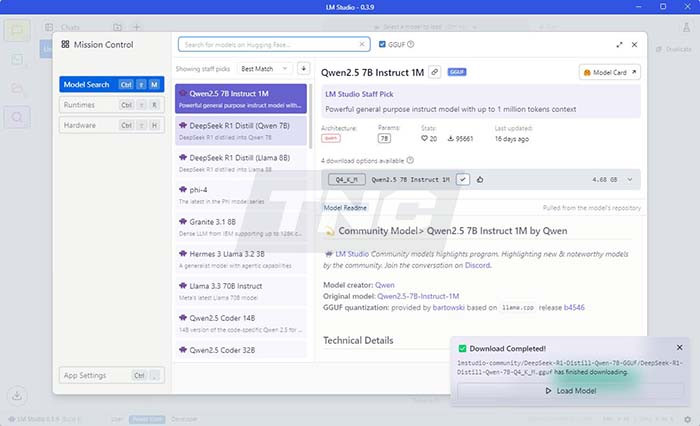Viewport: 700px width, 426px height.
Task: Open the Discord link
Action: [477, 265]
